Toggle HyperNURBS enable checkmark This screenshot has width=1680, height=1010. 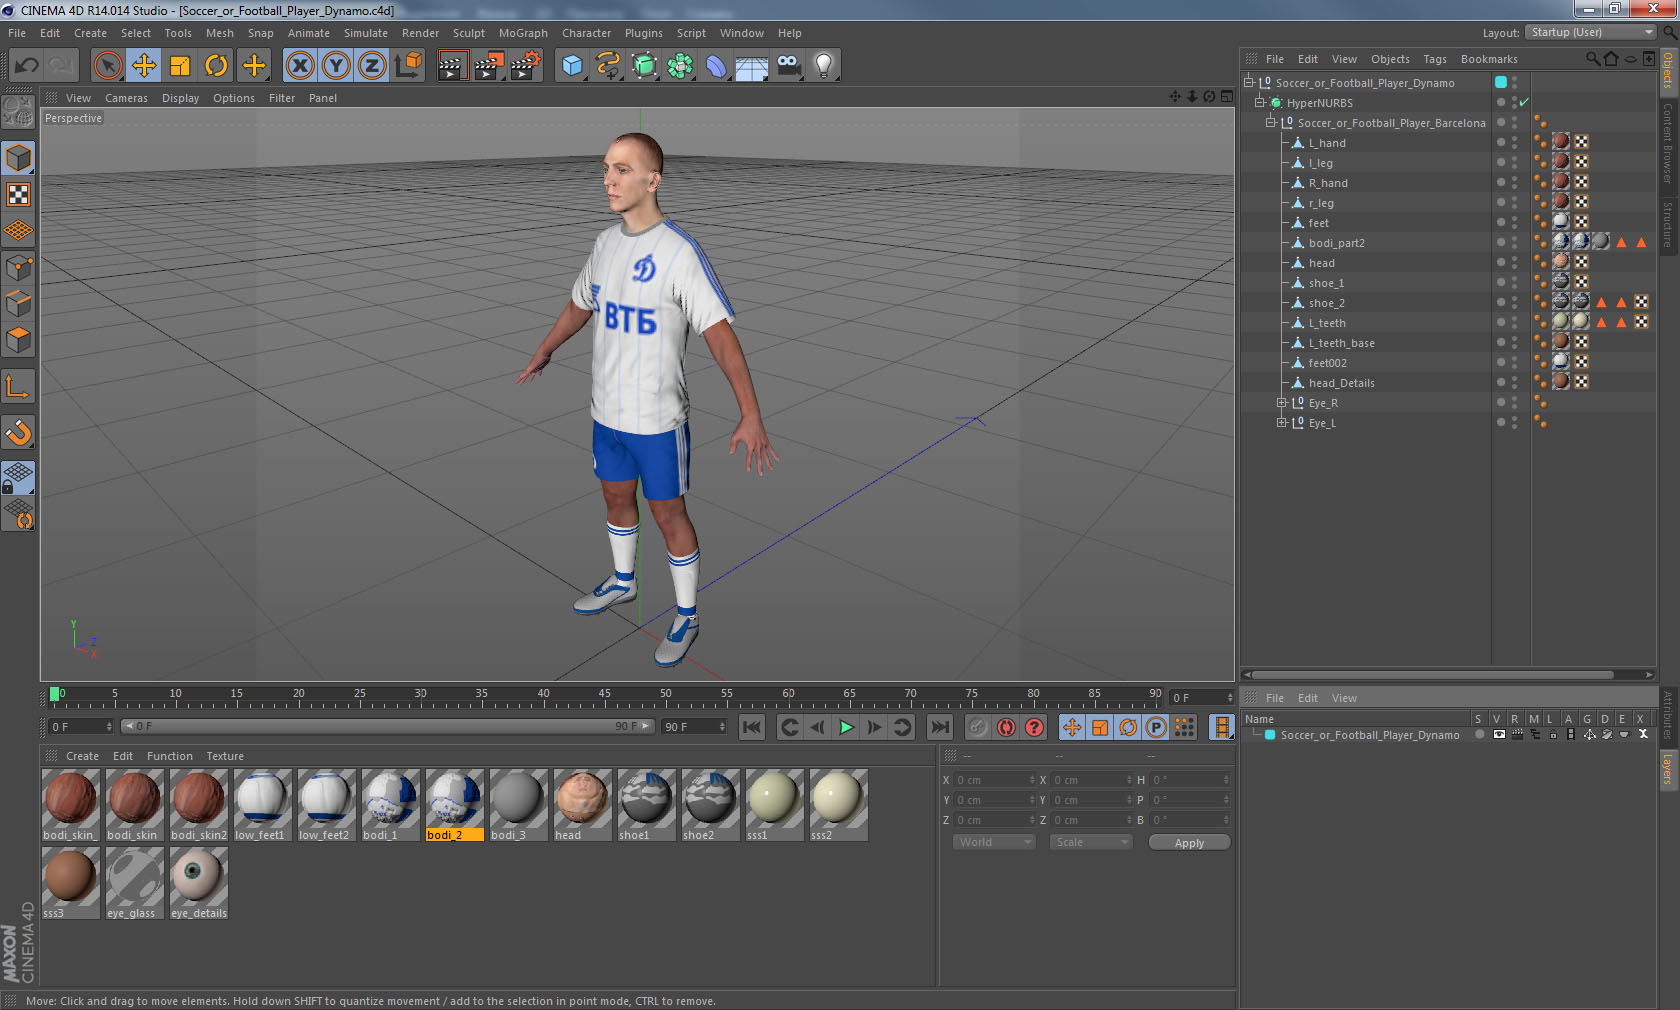(x=1524, y=102)
